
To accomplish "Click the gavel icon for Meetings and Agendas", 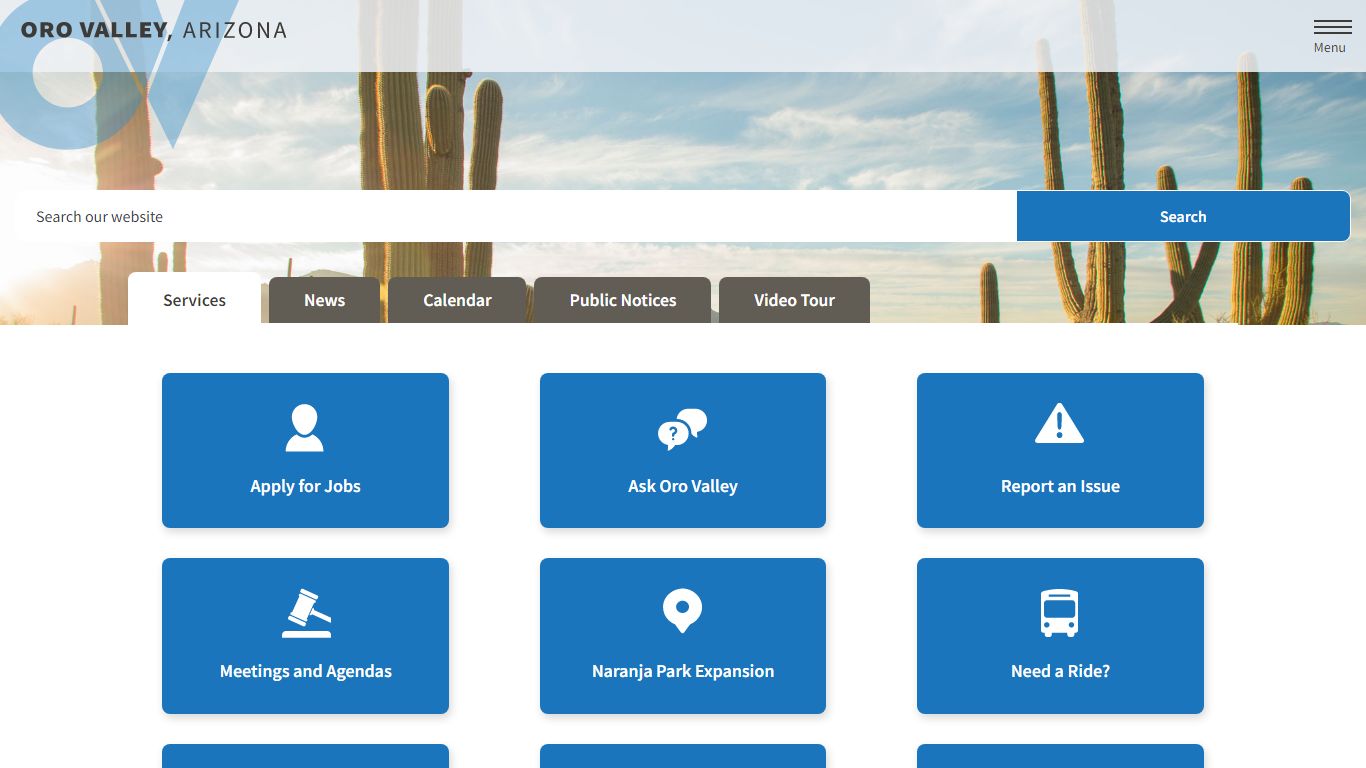I will click(306, 613).
